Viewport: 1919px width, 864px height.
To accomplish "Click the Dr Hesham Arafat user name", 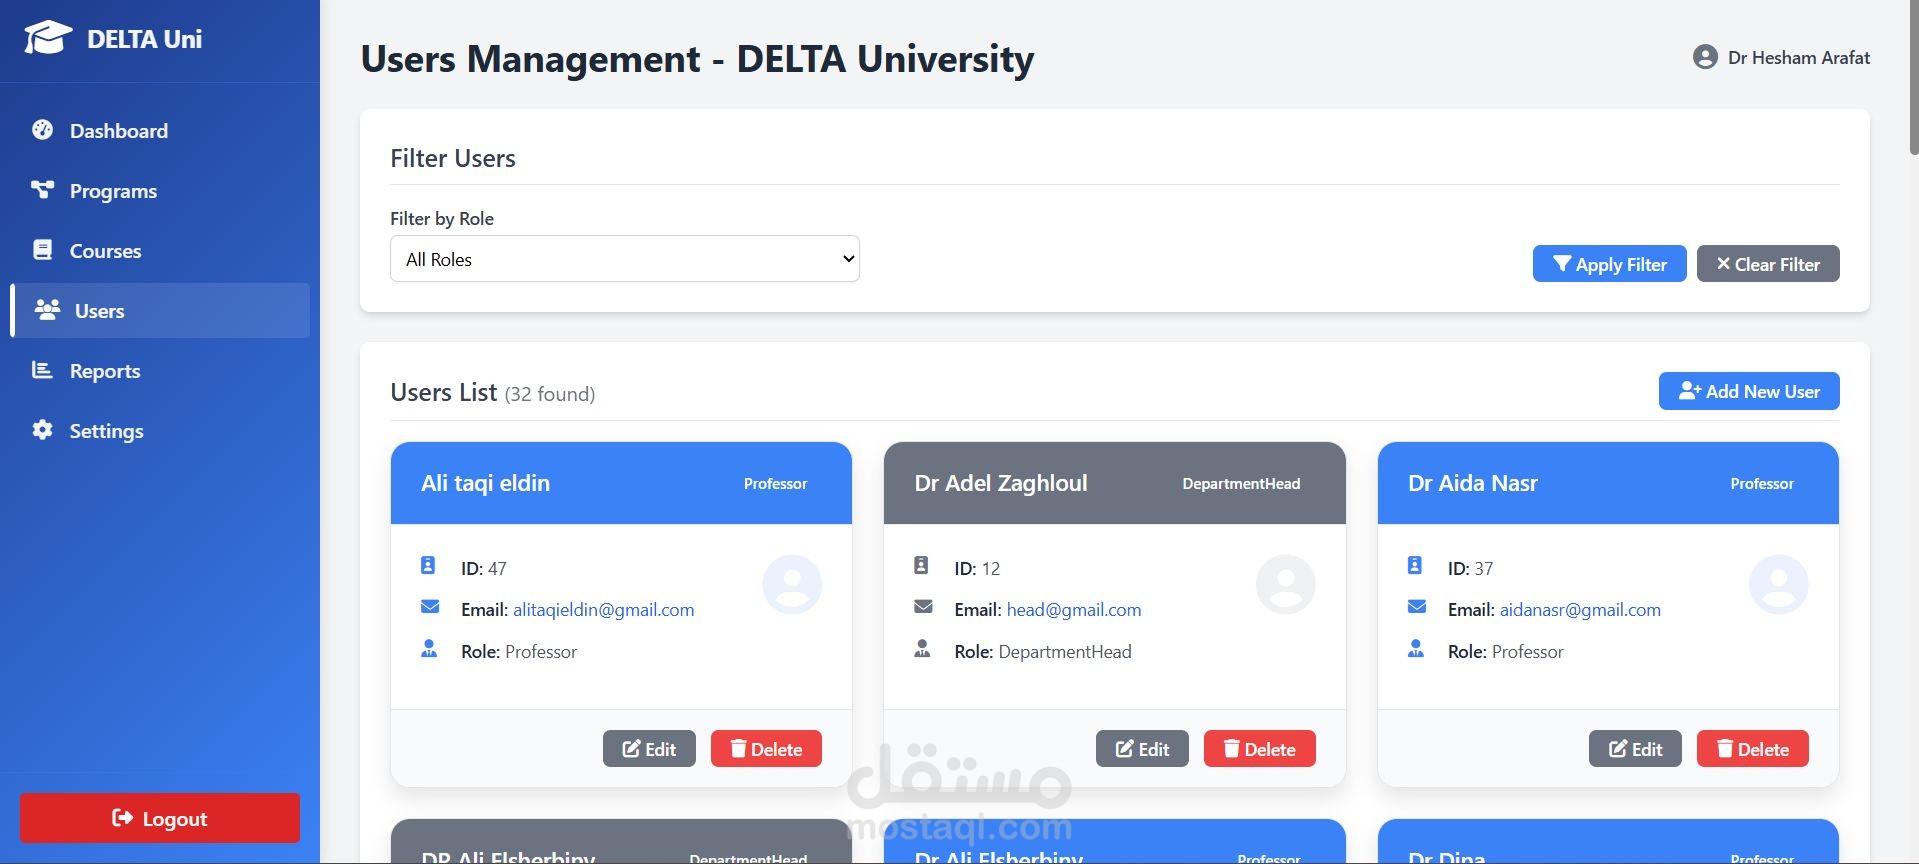I will [x=1799, y=57].
